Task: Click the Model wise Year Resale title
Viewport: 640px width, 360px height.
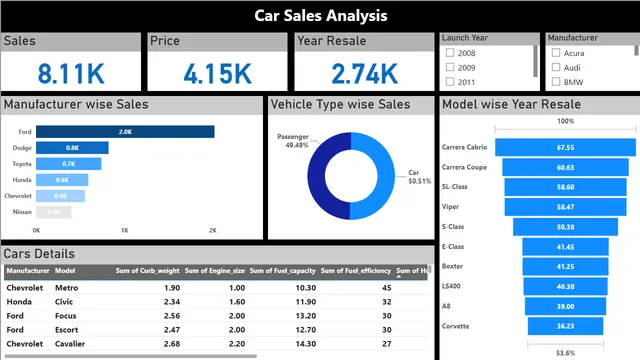Action: click(511, 104)
